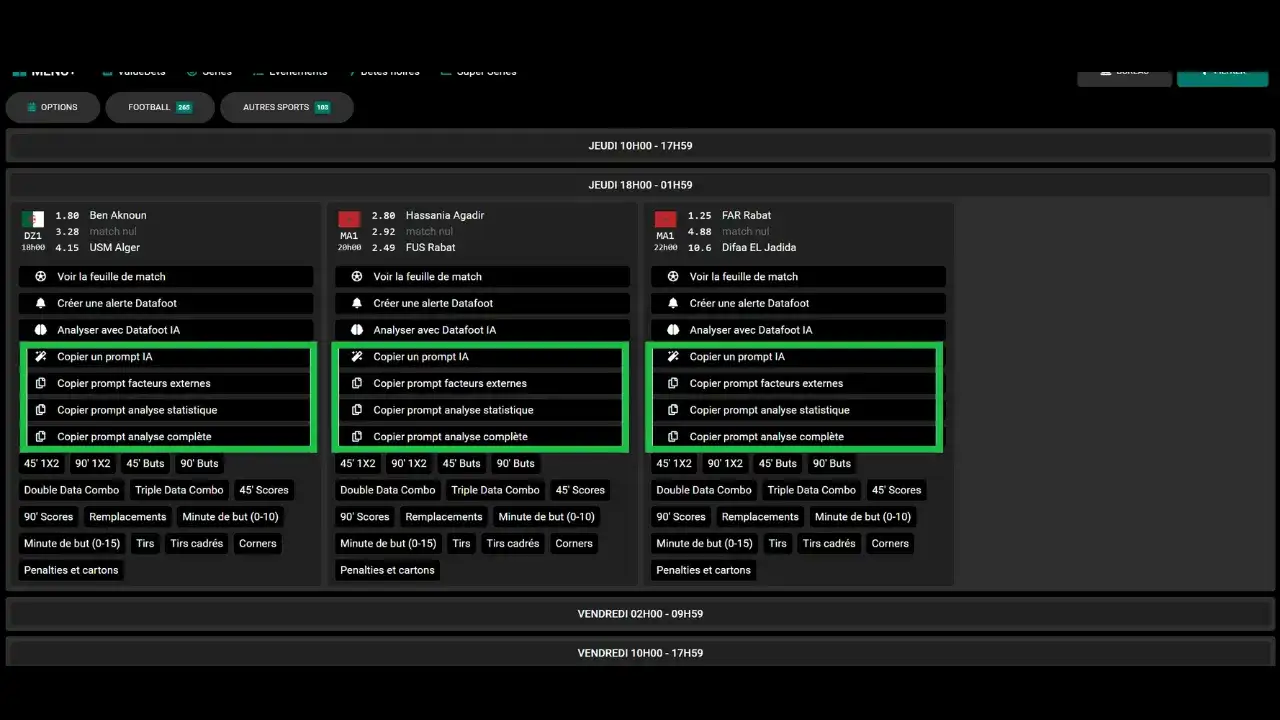
Task: Open Minute de but (0-15) for FAR Rabat
Action: [704, 544]
